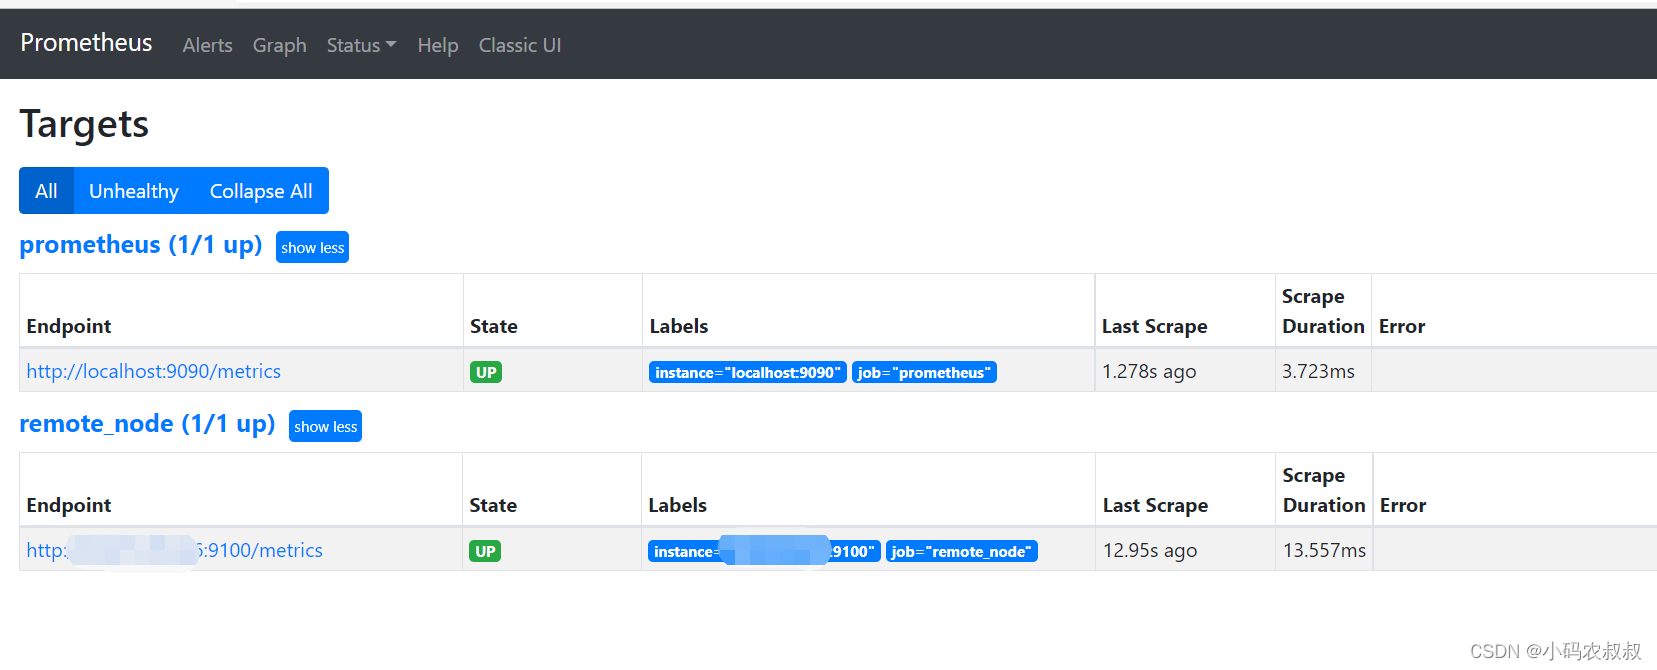
Task: Click the instance="localhost:9090" label badge
Action: coord(747,373)
